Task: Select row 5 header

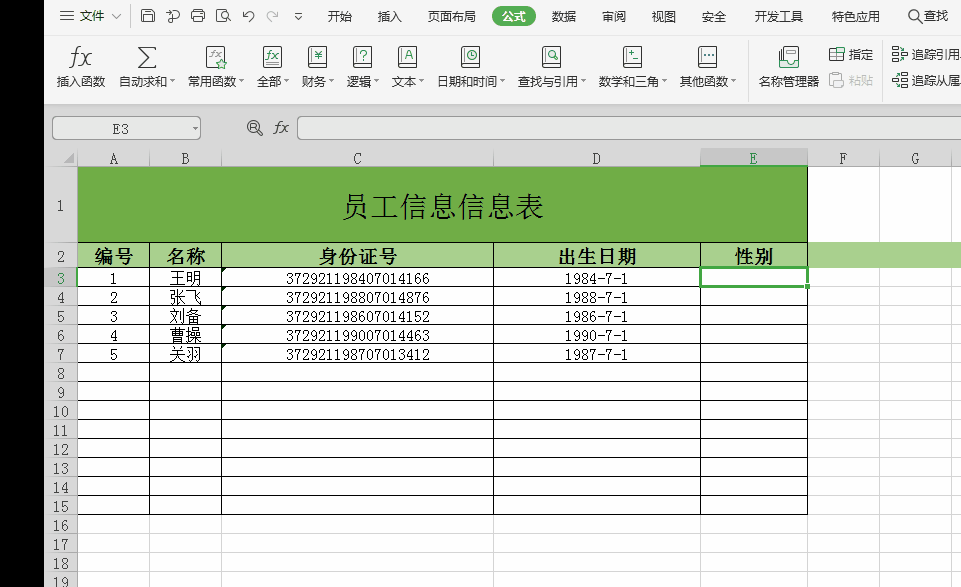Action: (61, 316)
